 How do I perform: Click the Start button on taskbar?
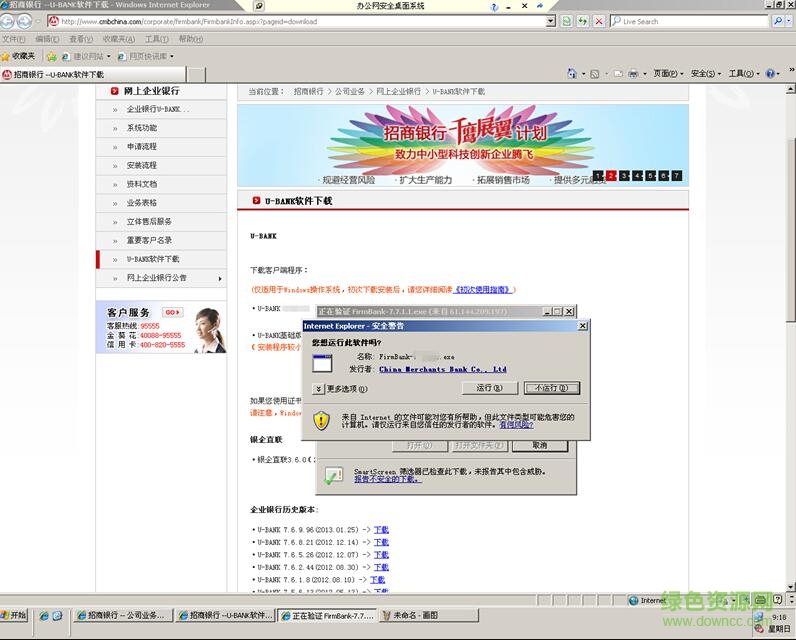(x=14, y=615)
